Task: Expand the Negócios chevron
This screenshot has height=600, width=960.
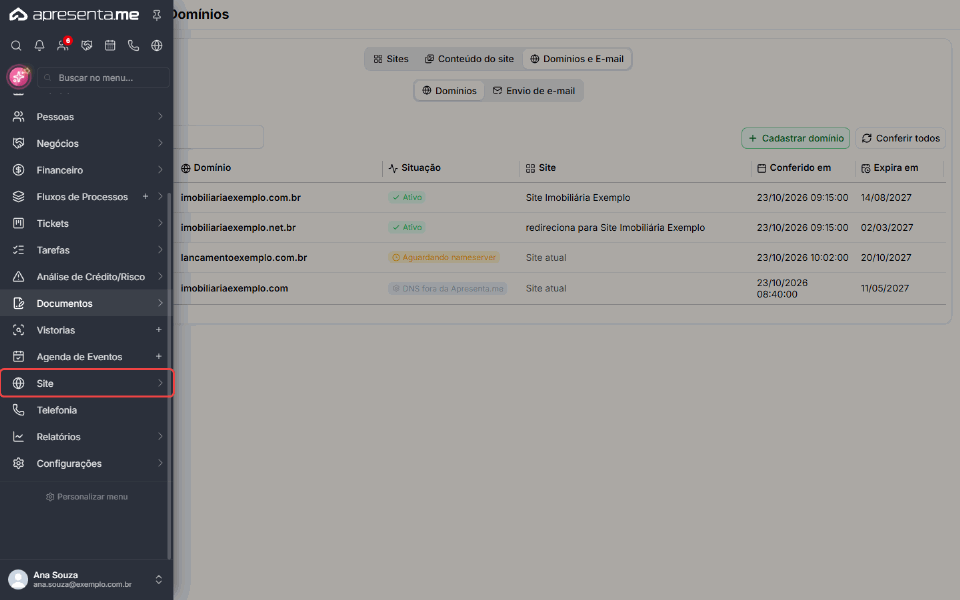Action: coord(160,143)
